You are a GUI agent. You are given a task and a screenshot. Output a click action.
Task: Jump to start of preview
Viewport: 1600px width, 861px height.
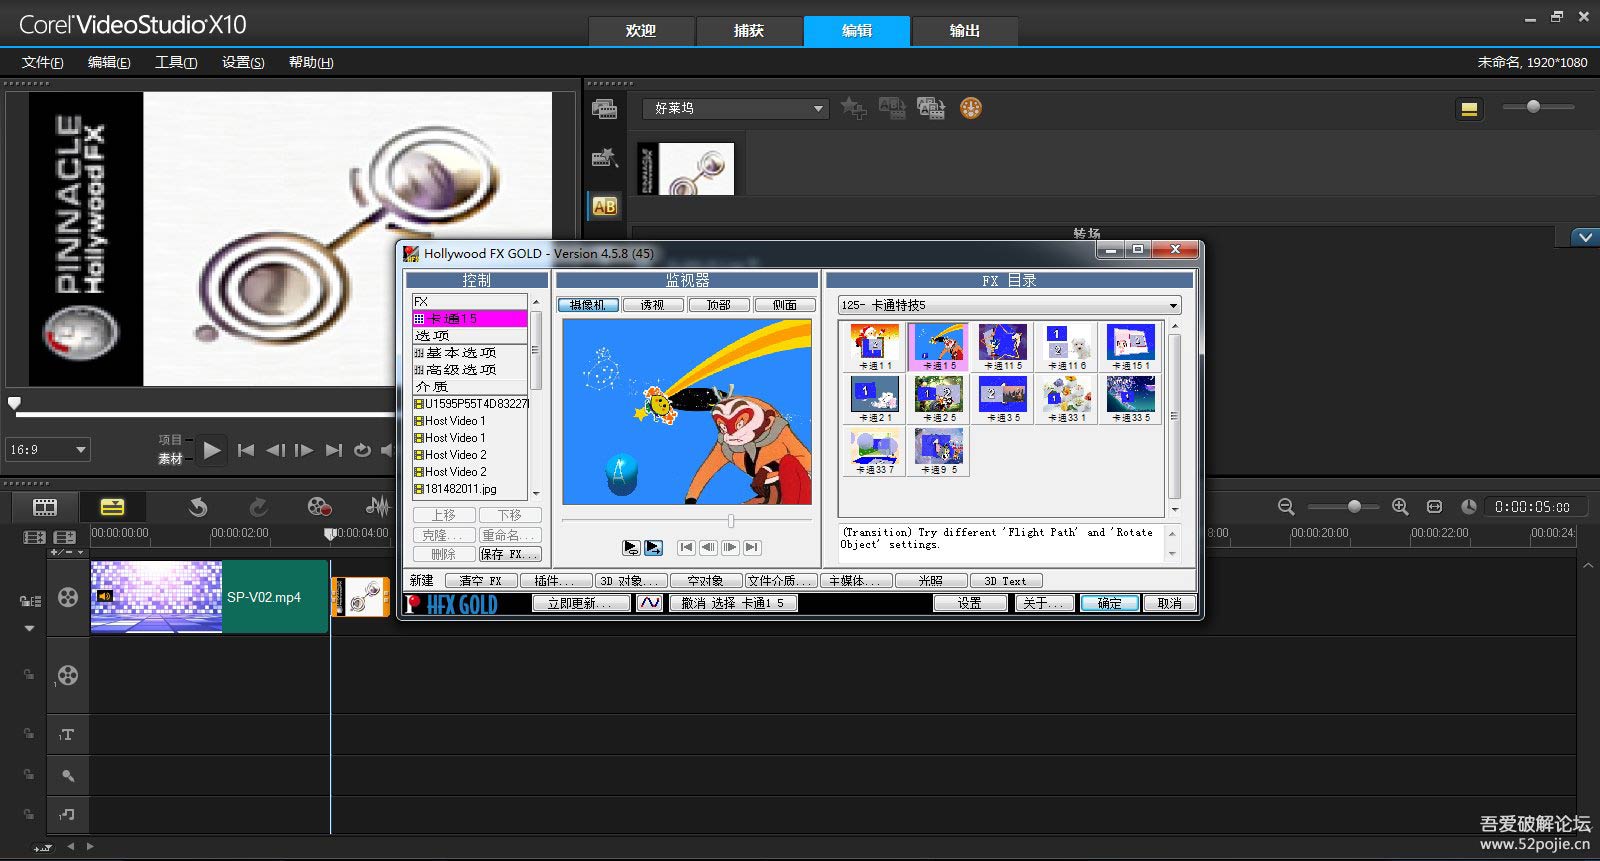pyautogui.click(x=246, y=451)
